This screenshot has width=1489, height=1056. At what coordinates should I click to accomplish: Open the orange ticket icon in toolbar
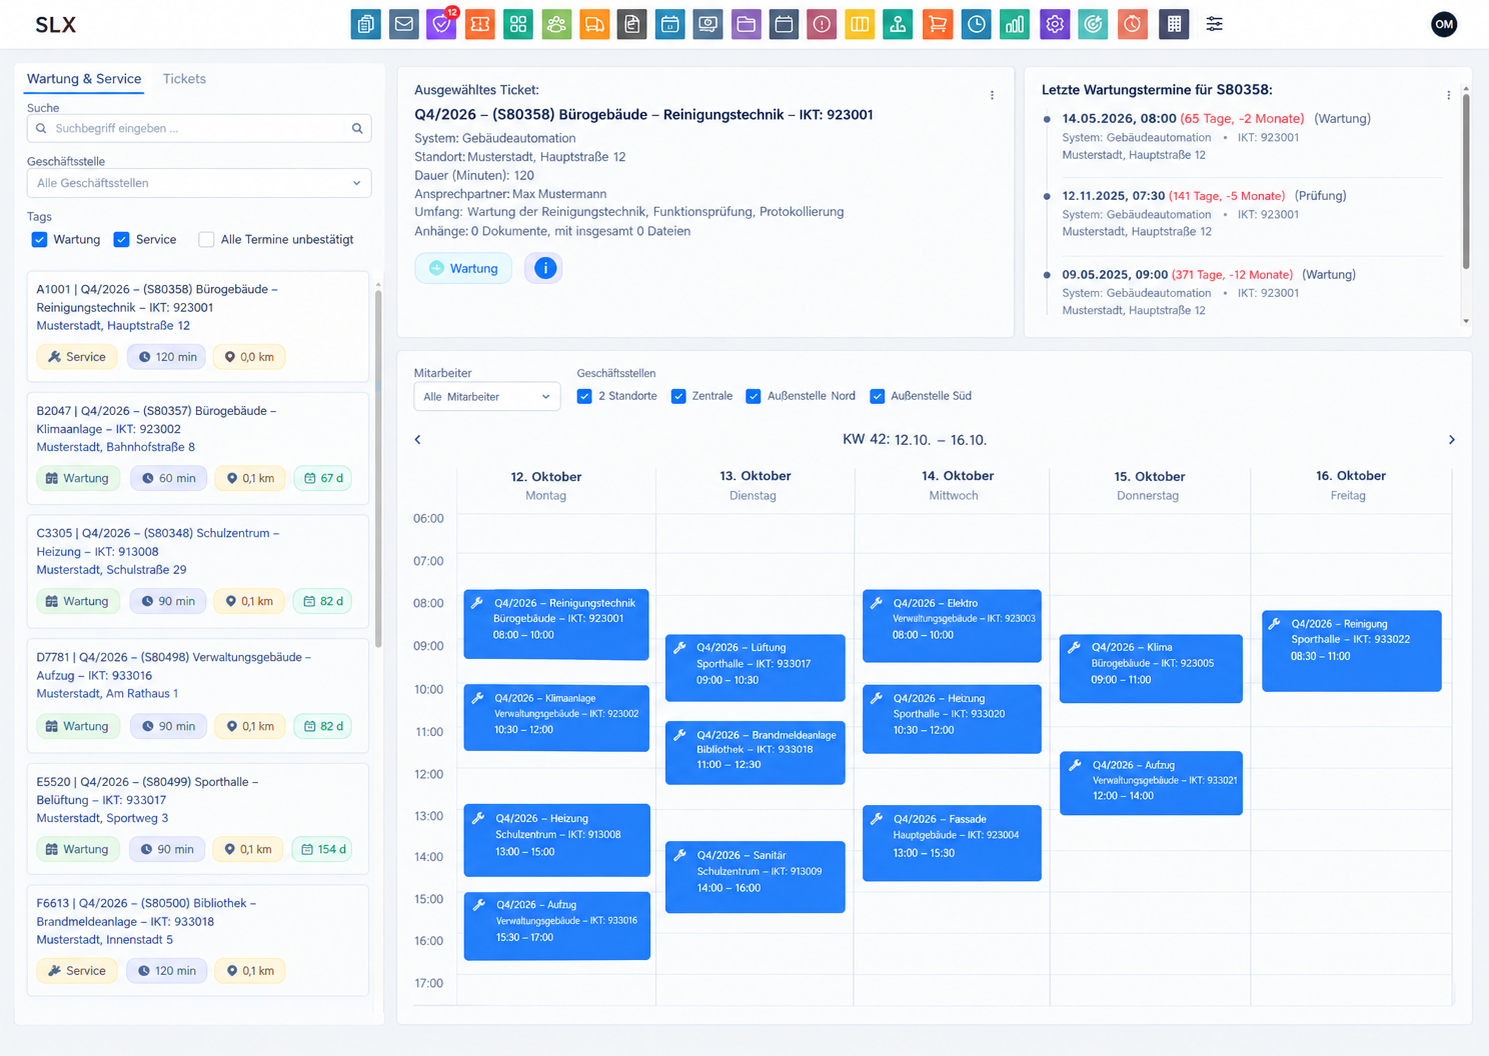[x=480, y=24]
